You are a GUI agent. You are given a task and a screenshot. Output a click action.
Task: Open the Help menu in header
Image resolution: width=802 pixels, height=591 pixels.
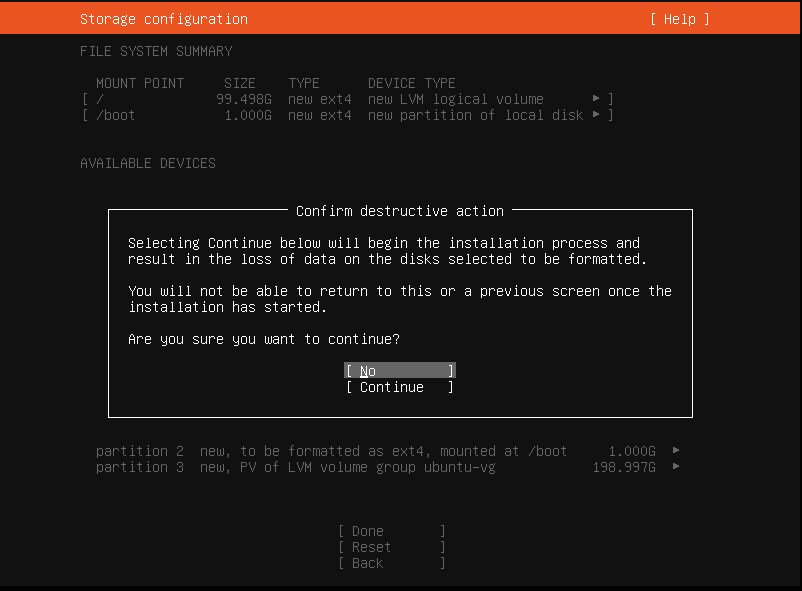pyautogui.click(x=679, y=19)
